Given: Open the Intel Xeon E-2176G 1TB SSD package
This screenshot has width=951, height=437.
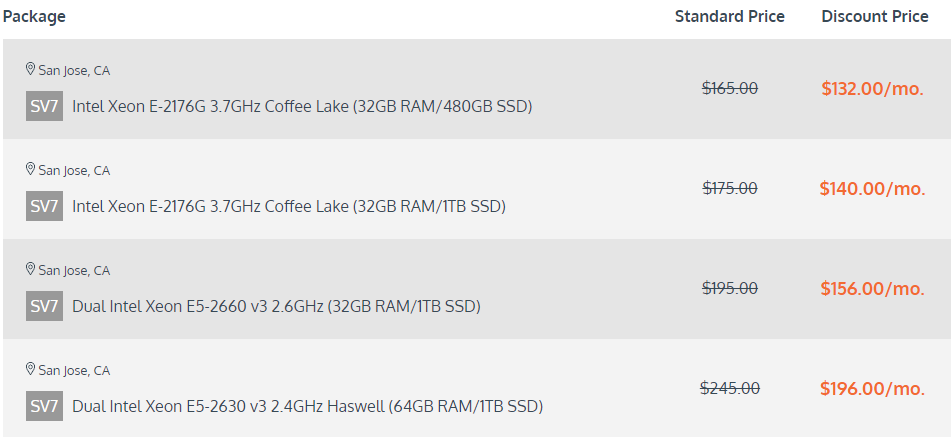Looking at the screenshot, I should (x=289, y=206).
